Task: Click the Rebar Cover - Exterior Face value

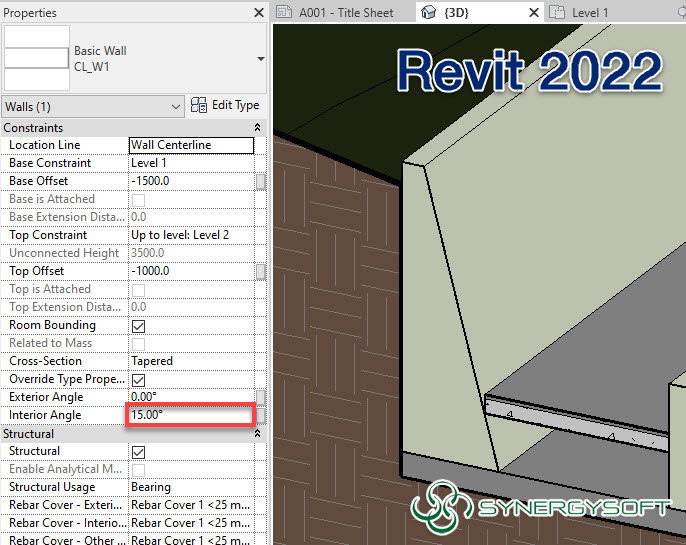Action: point(191,505)
